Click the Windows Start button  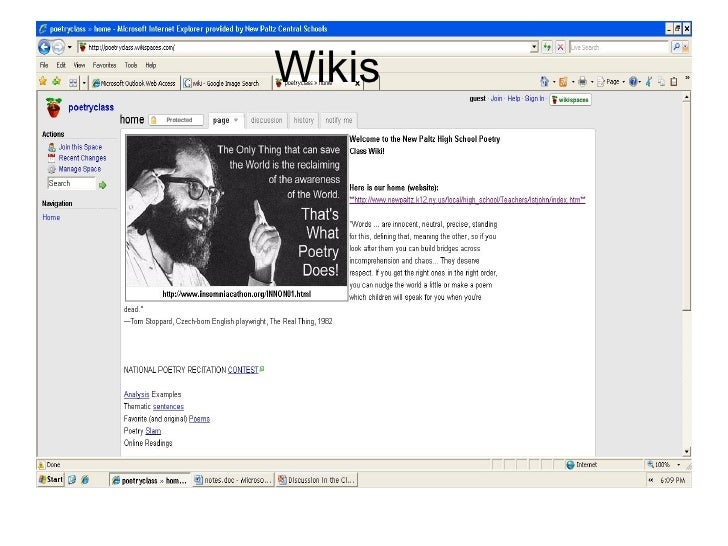[x=51, y=480]
